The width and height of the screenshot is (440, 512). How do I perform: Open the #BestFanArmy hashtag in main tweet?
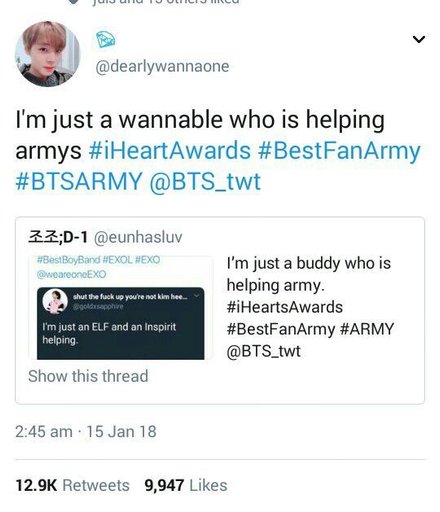(x=339, y=151)
